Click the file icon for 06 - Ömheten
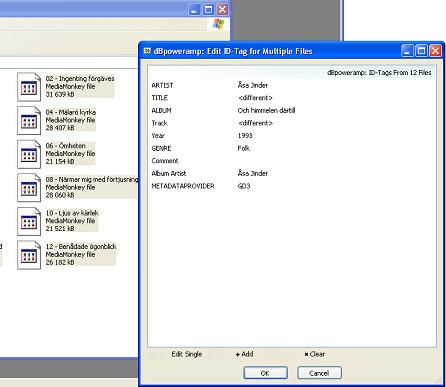 point(29,154)
